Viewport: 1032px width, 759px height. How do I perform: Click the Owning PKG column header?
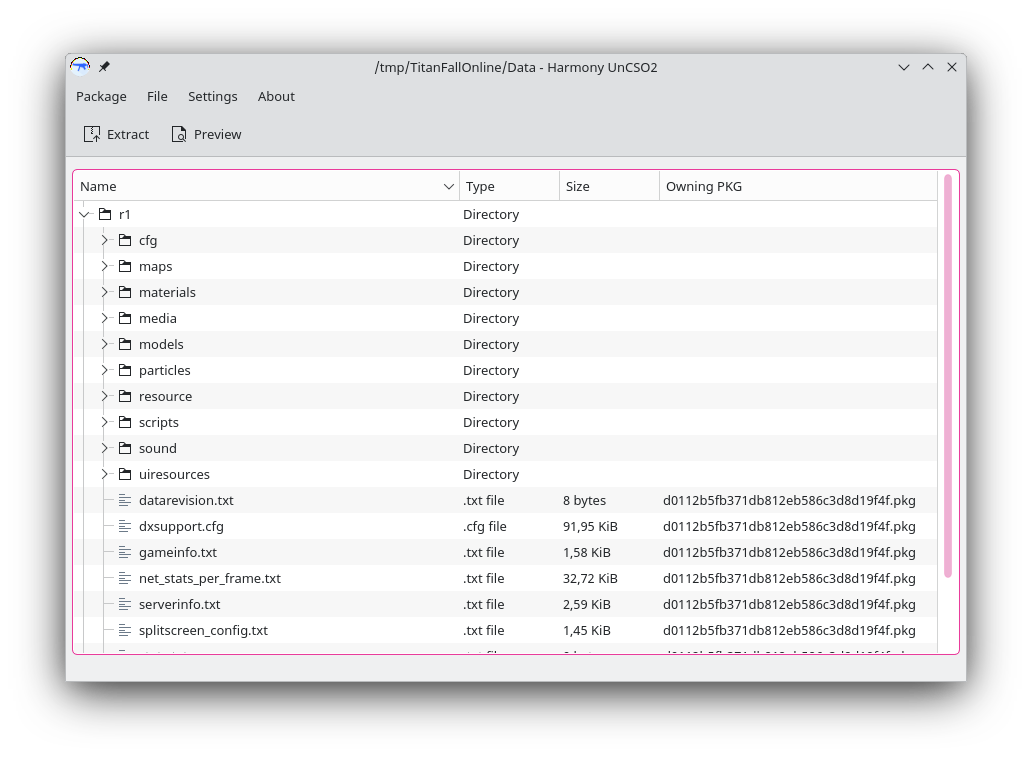click(798, 186)
